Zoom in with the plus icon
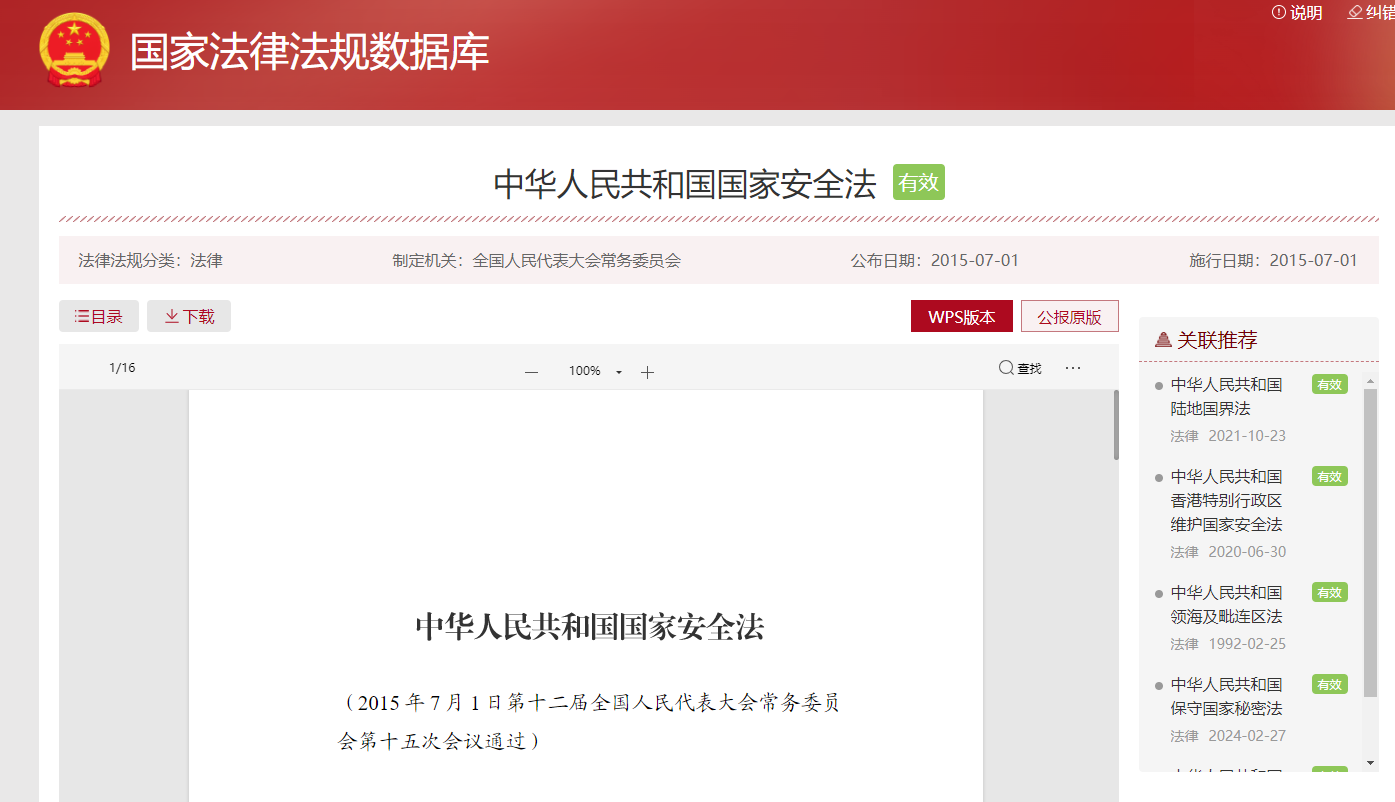This screenshot has height=802, width=1395. click(647, 372)
